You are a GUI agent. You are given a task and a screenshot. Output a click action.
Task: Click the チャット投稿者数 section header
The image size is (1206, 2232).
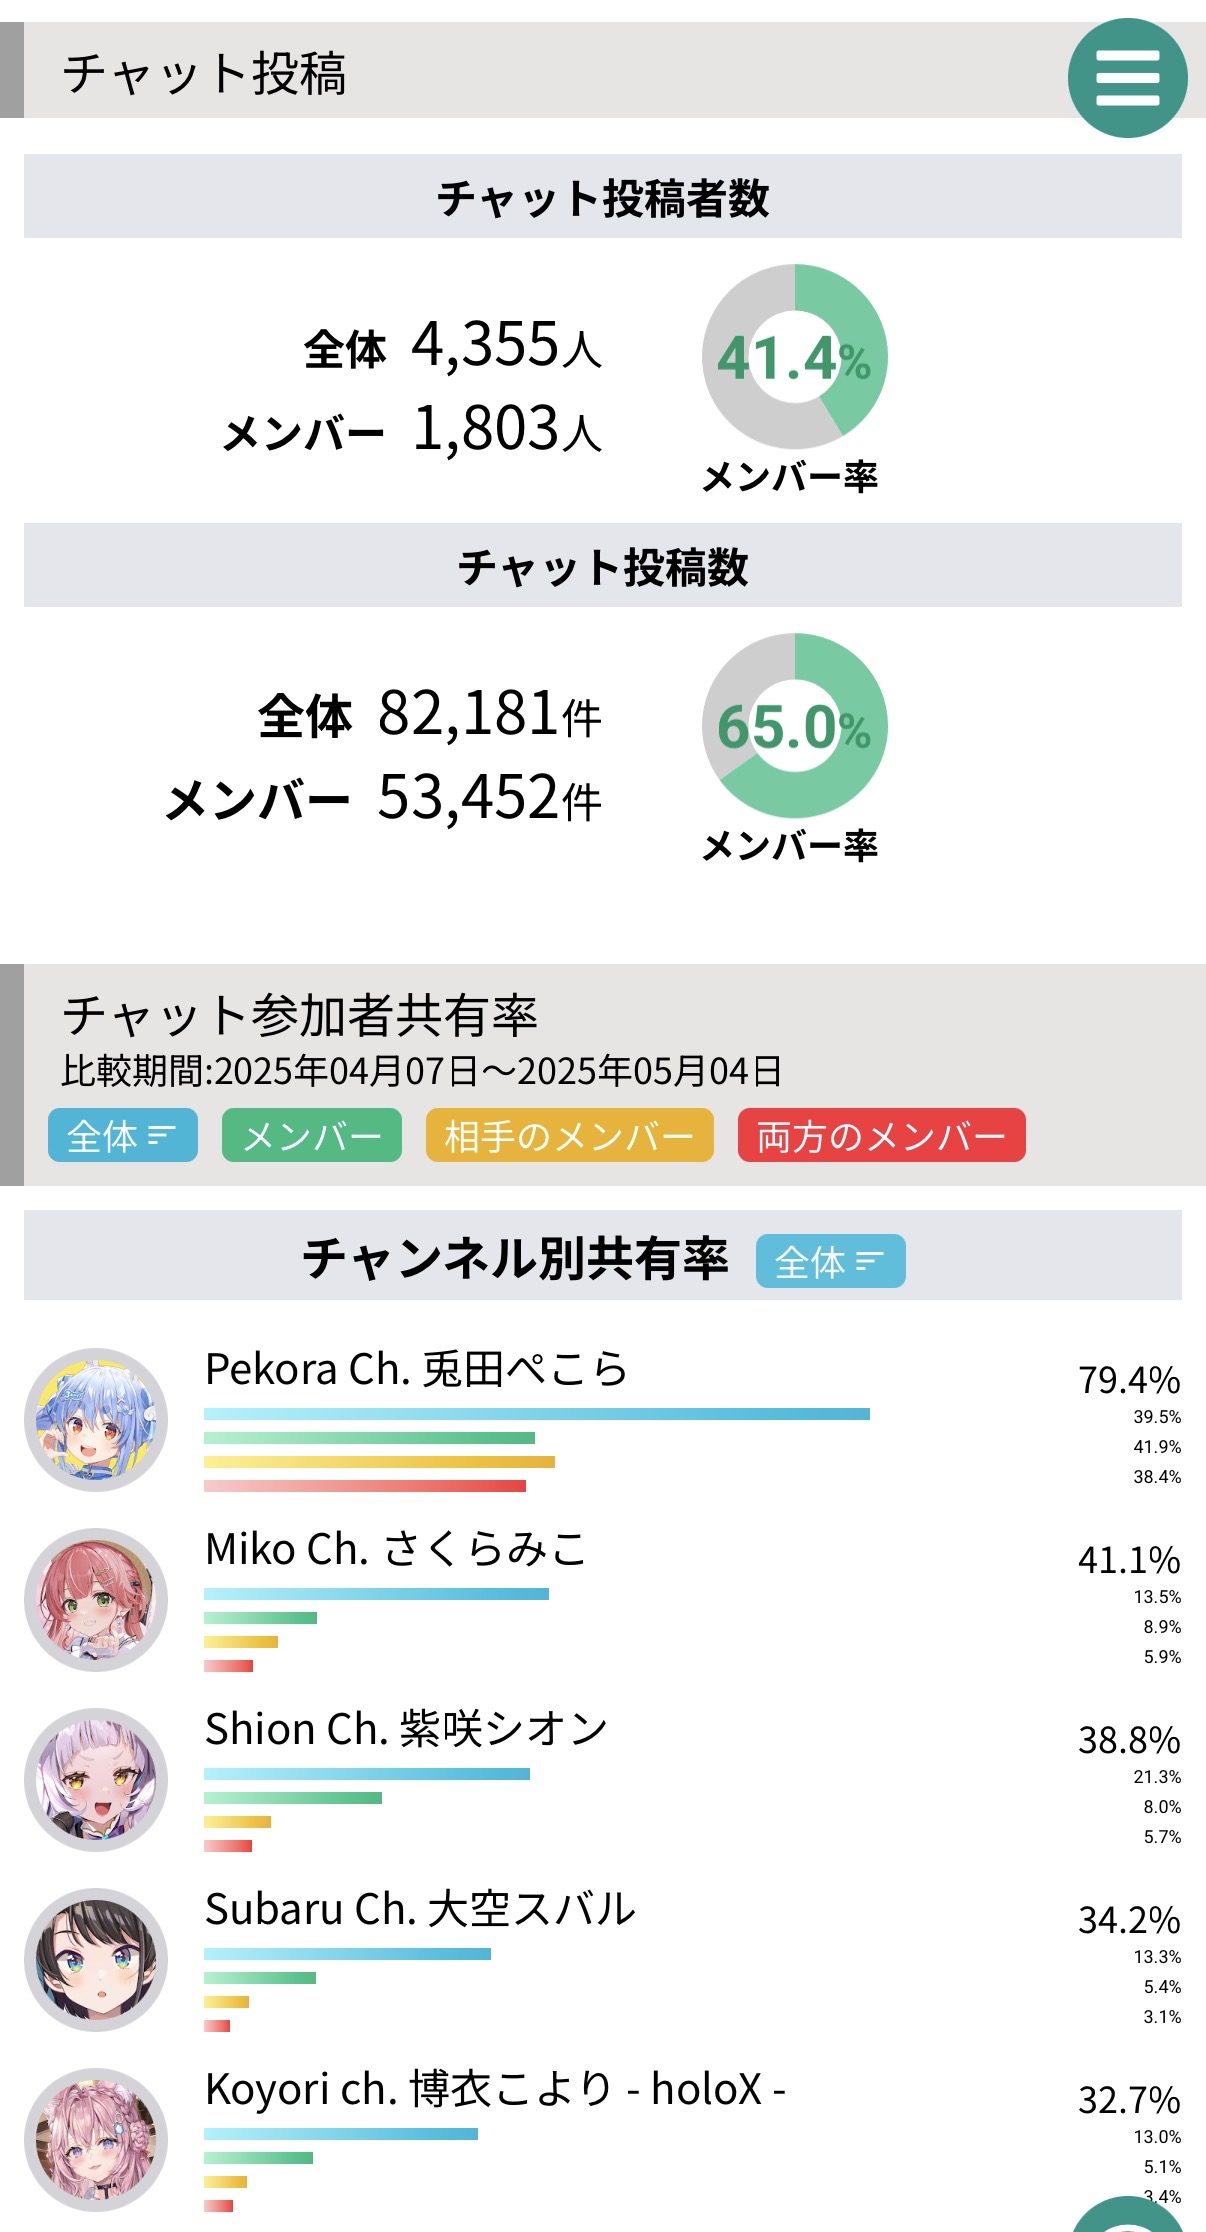(602, 197)
